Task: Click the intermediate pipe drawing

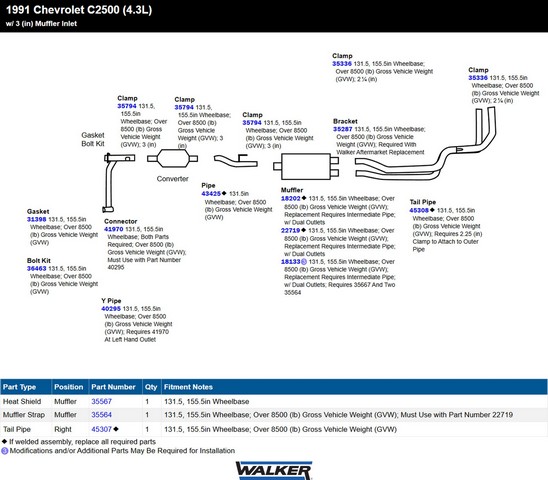Action: coord(236,161)
